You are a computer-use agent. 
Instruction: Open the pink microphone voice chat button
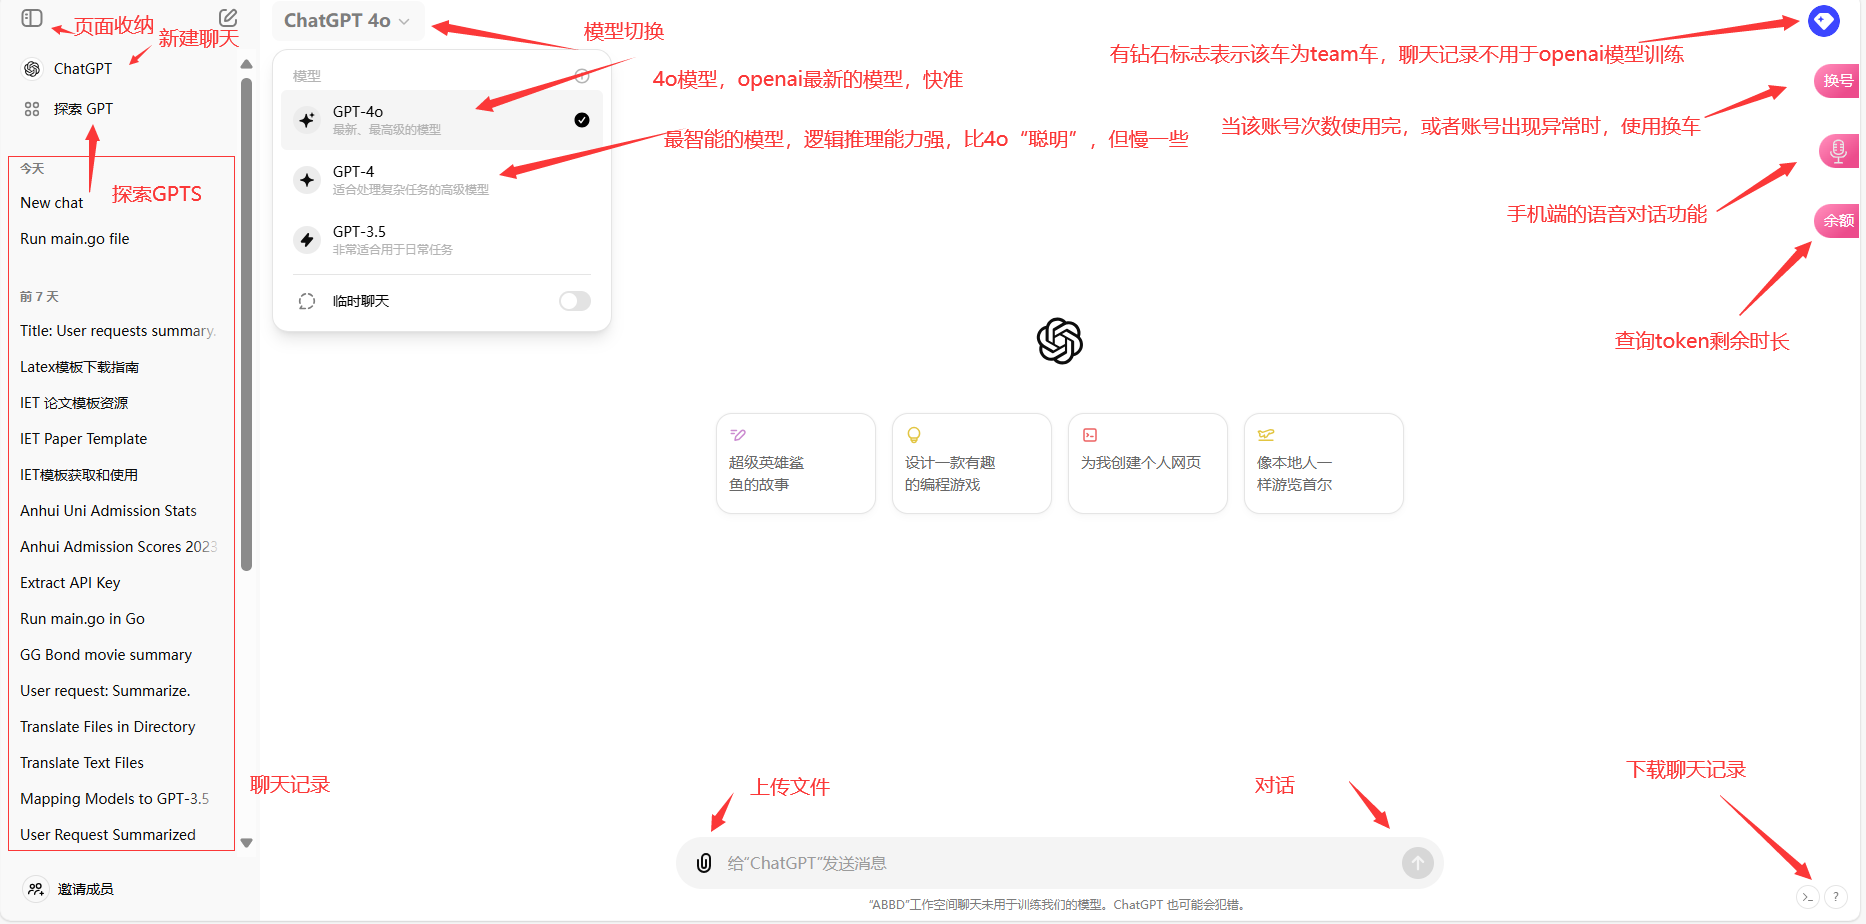click(1837, 151)
